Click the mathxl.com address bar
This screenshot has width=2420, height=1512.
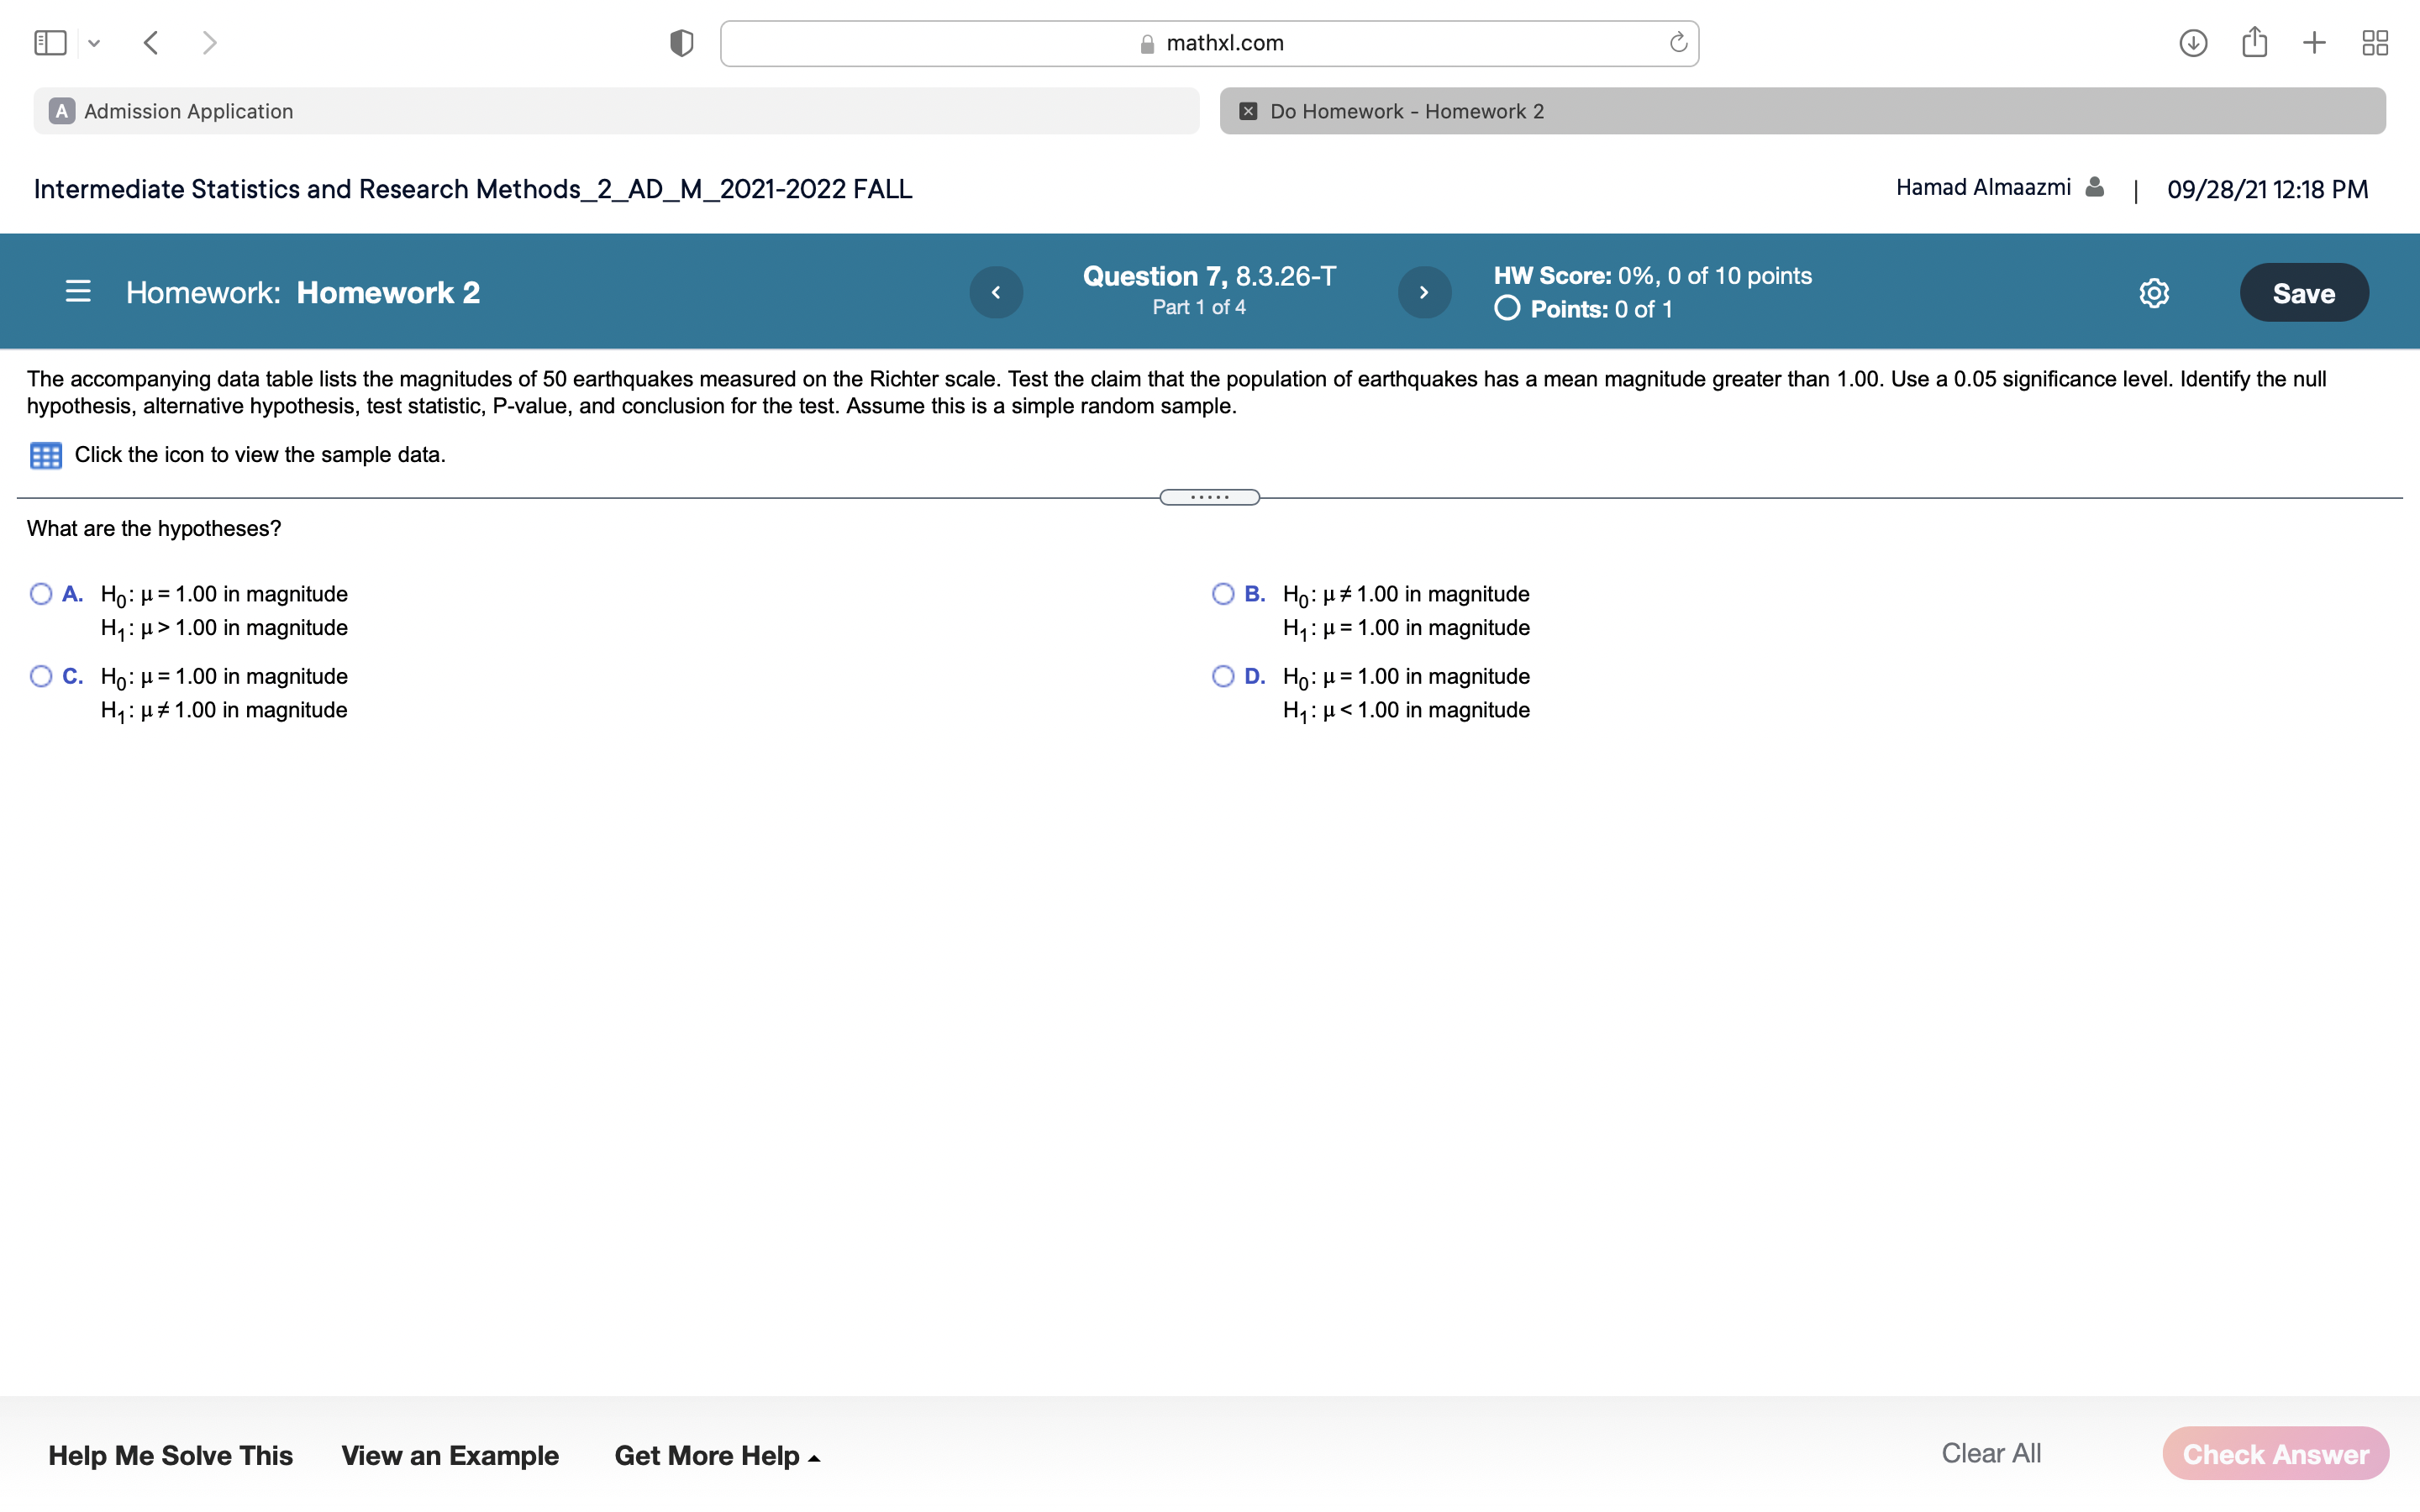pos(1209,43)
